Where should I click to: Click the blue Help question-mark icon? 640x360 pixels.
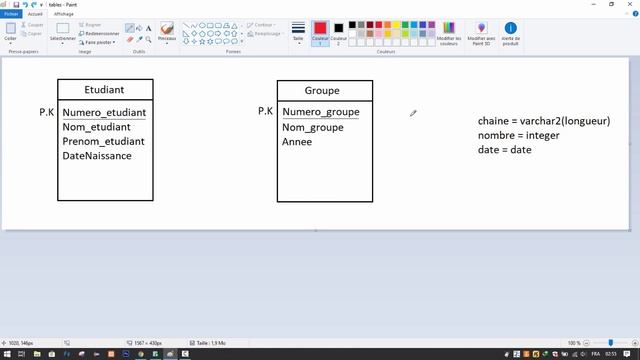coord(636,14)
